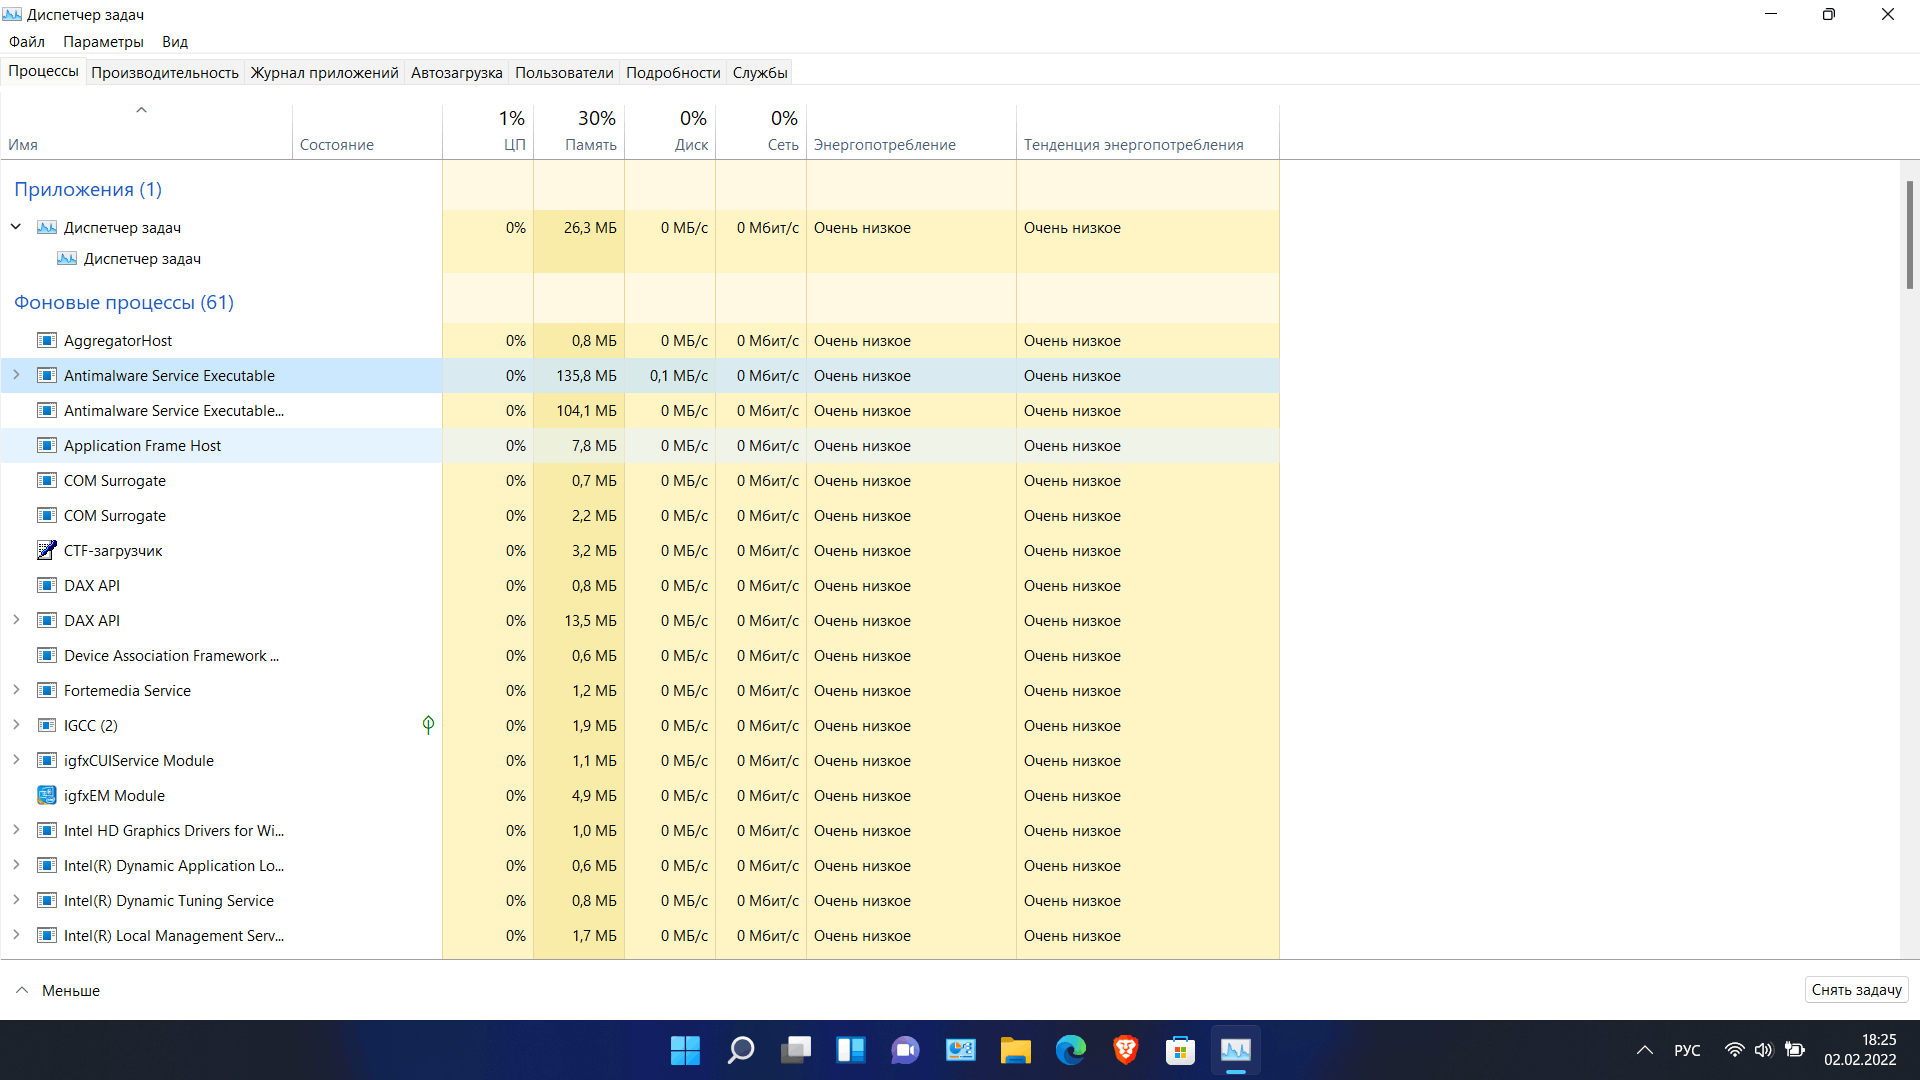Click the CTF-загрузчик process icon
The image size is (1920, 1080).
[x=47, y=550]
